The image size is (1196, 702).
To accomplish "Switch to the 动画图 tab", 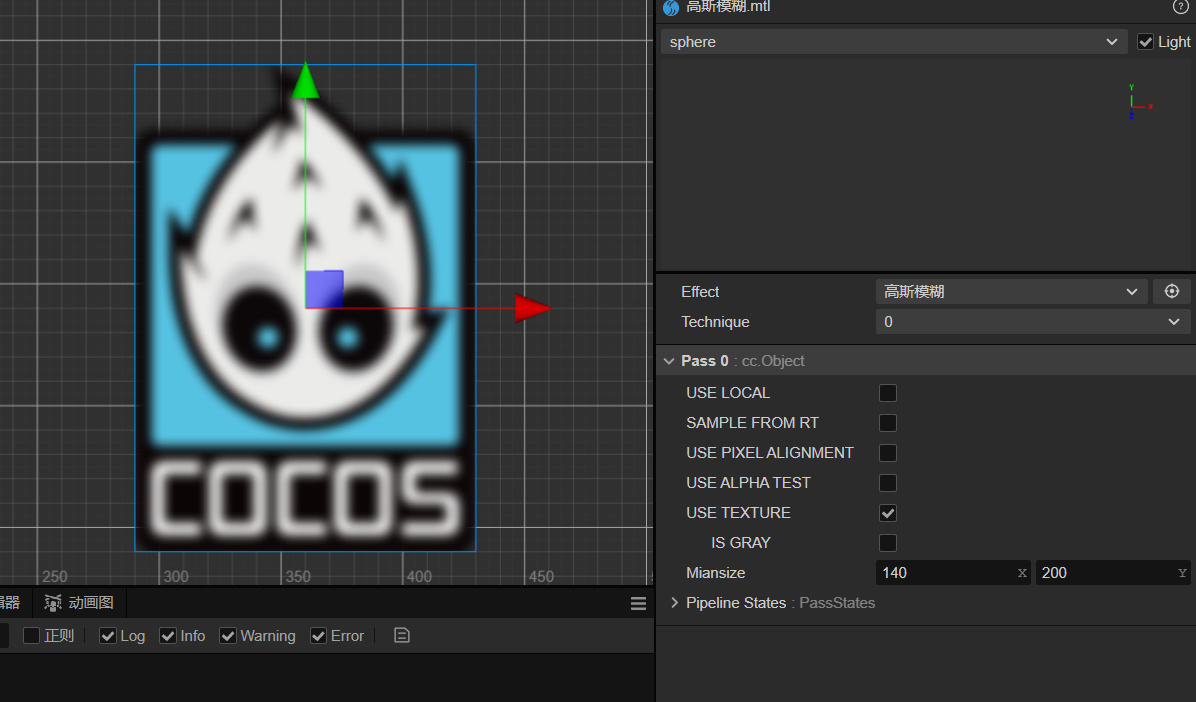I will 79,603.
